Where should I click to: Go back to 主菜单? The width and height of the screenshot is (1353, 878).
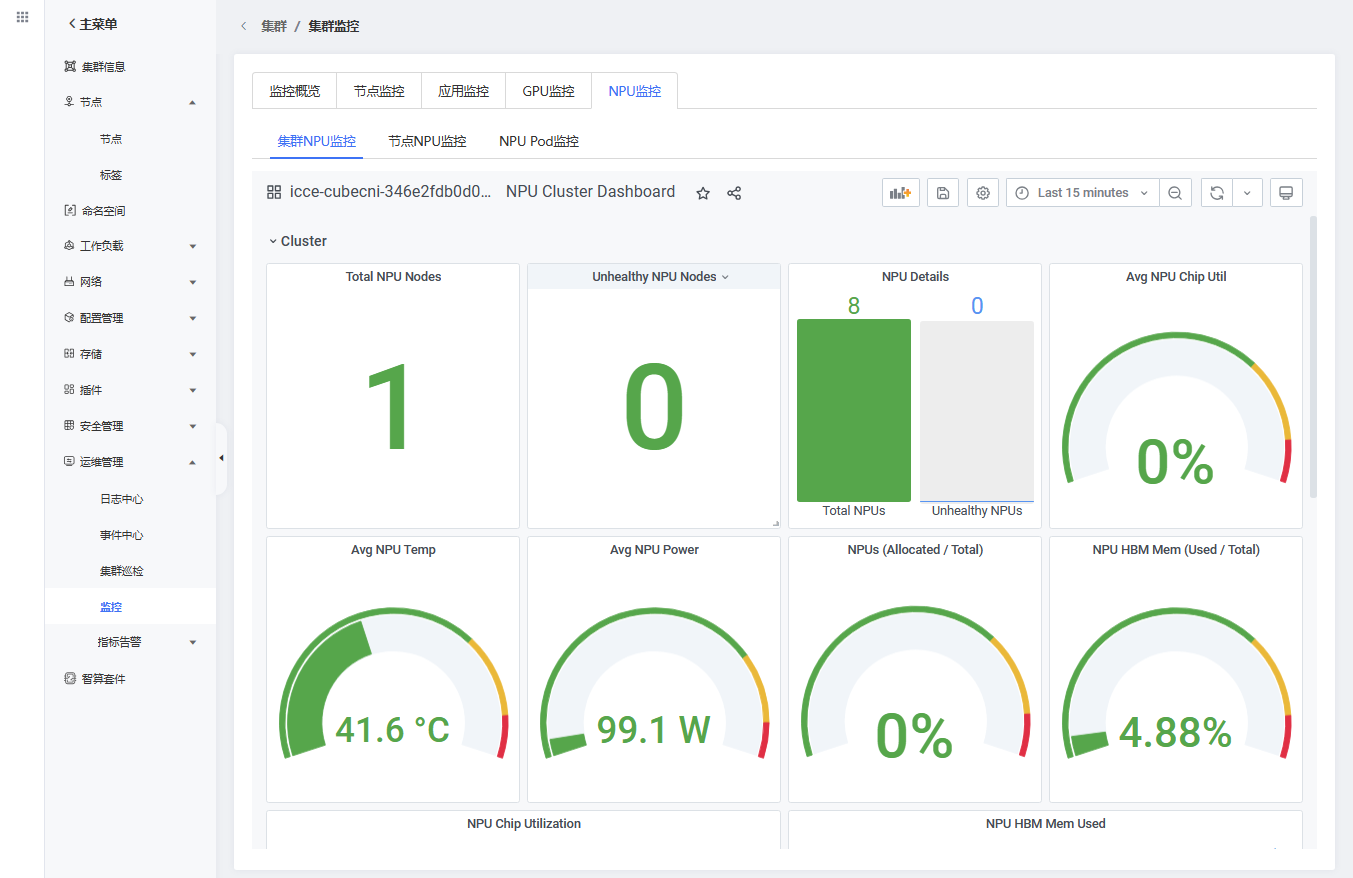tap(92, 24)
